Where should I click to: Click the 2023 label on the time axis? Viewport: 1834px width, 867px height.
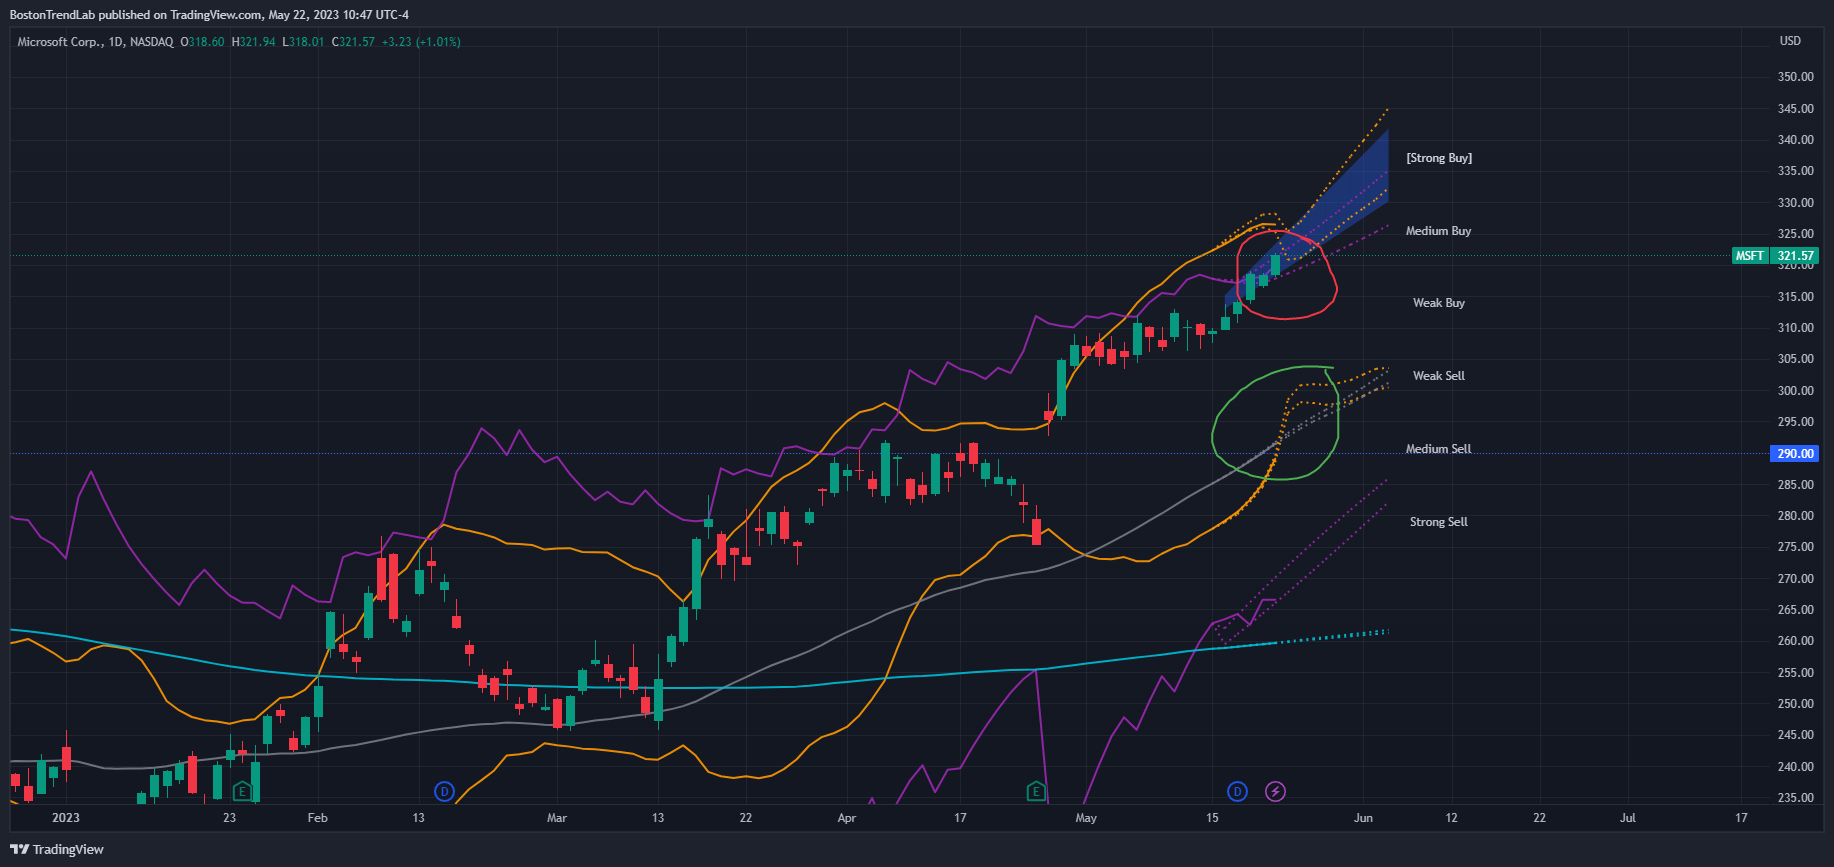point(66,818)
